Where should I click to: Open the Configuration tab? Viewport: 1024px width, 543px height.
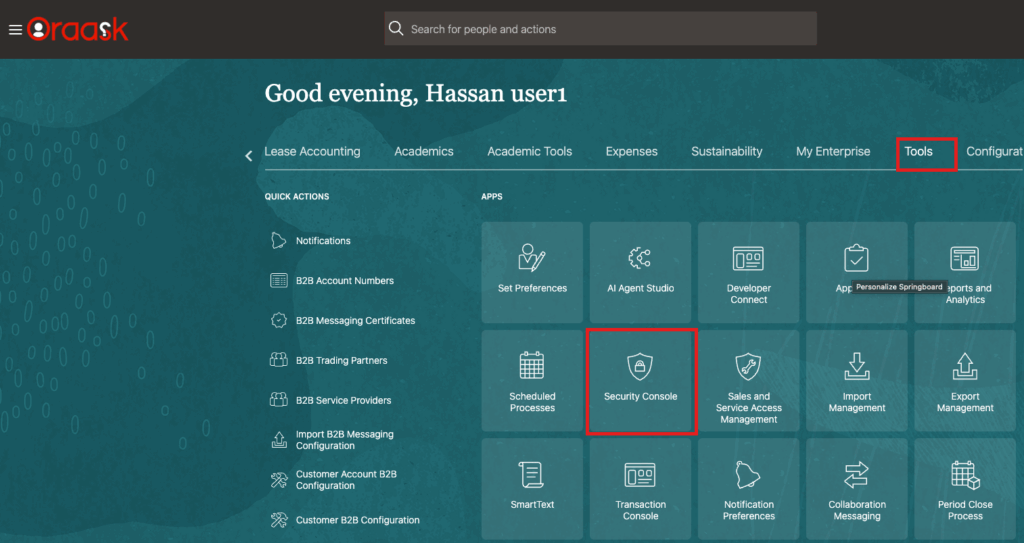pyautogui.click(x=995, y=152)
